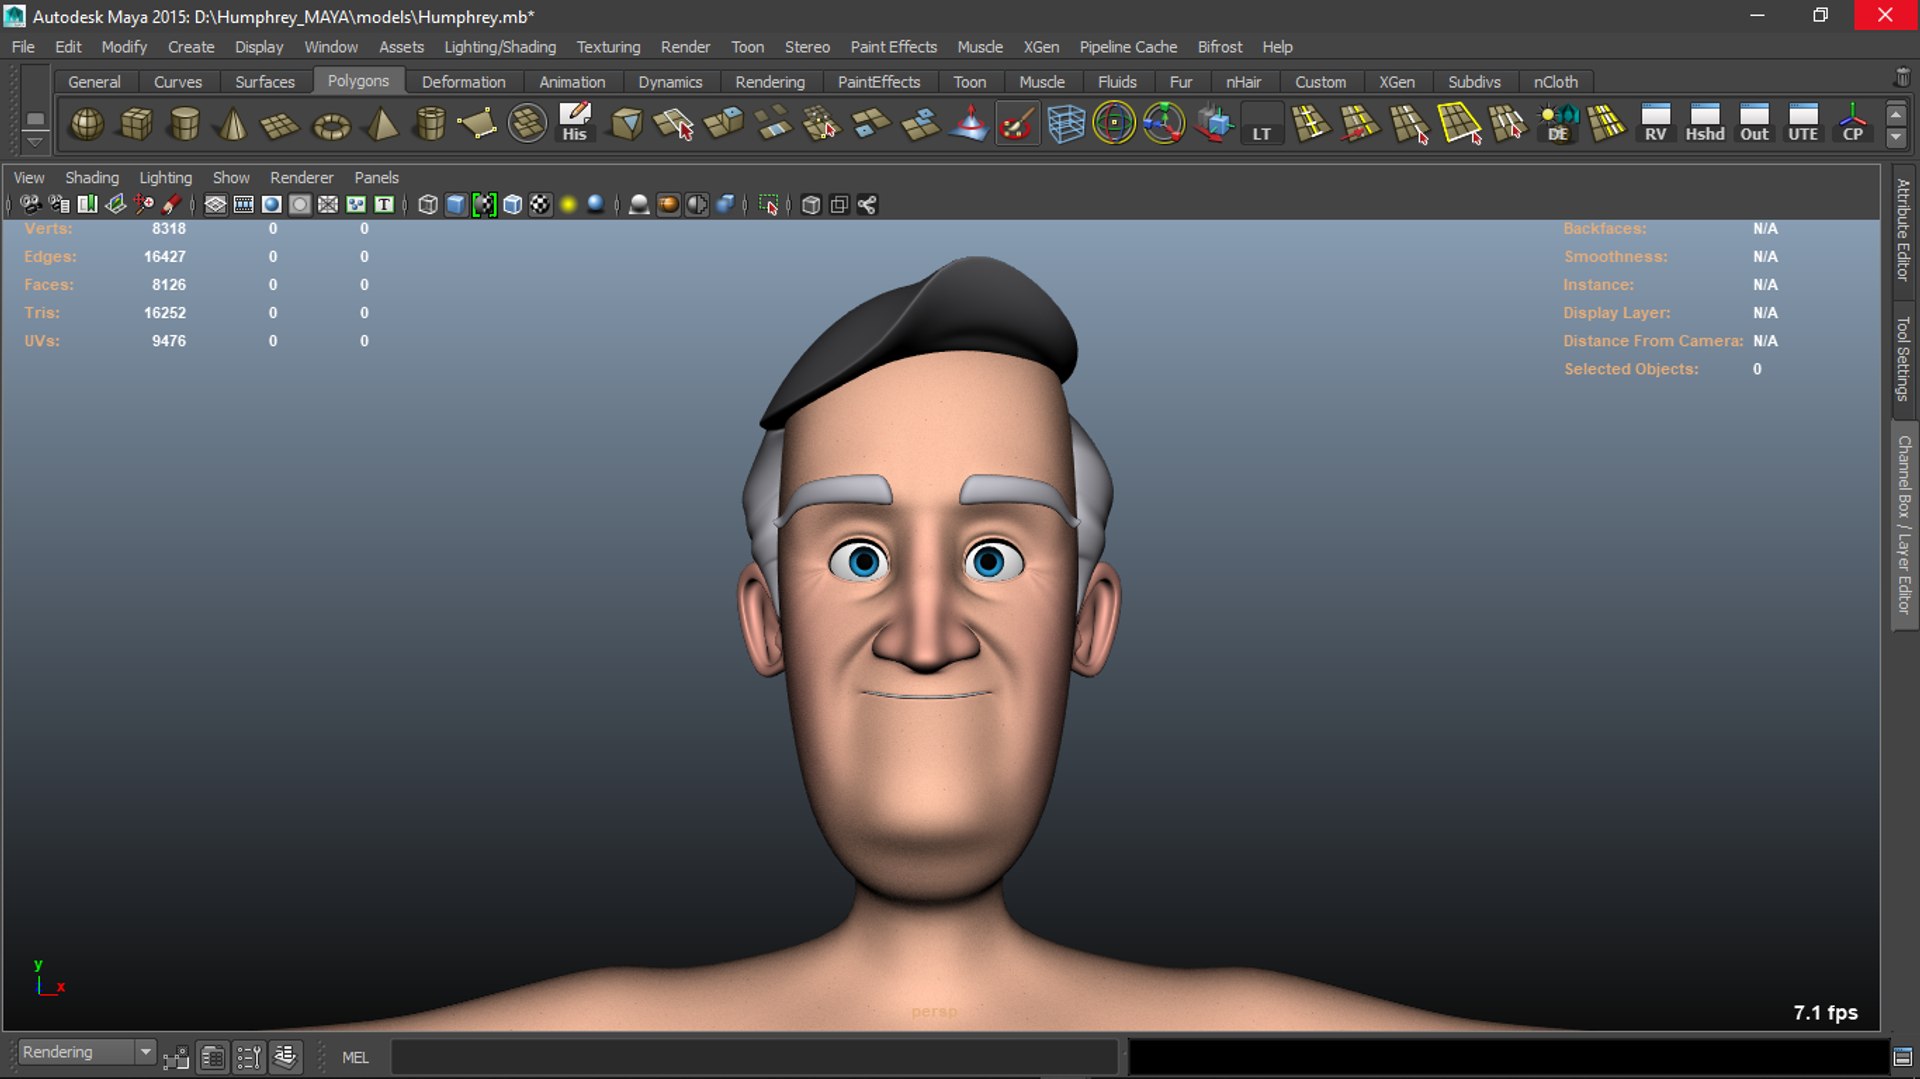This screenshot has height=1079, width=1920.
Task: Toggle the viewport grid display
Action: coord(215,205)
